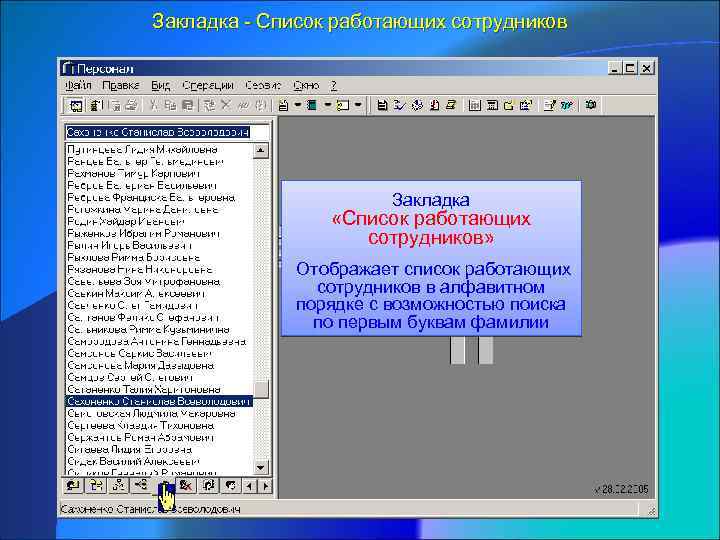The image size is (720, 540).
Task: Open the Сервис menu
Action: (x=263, y=85)
